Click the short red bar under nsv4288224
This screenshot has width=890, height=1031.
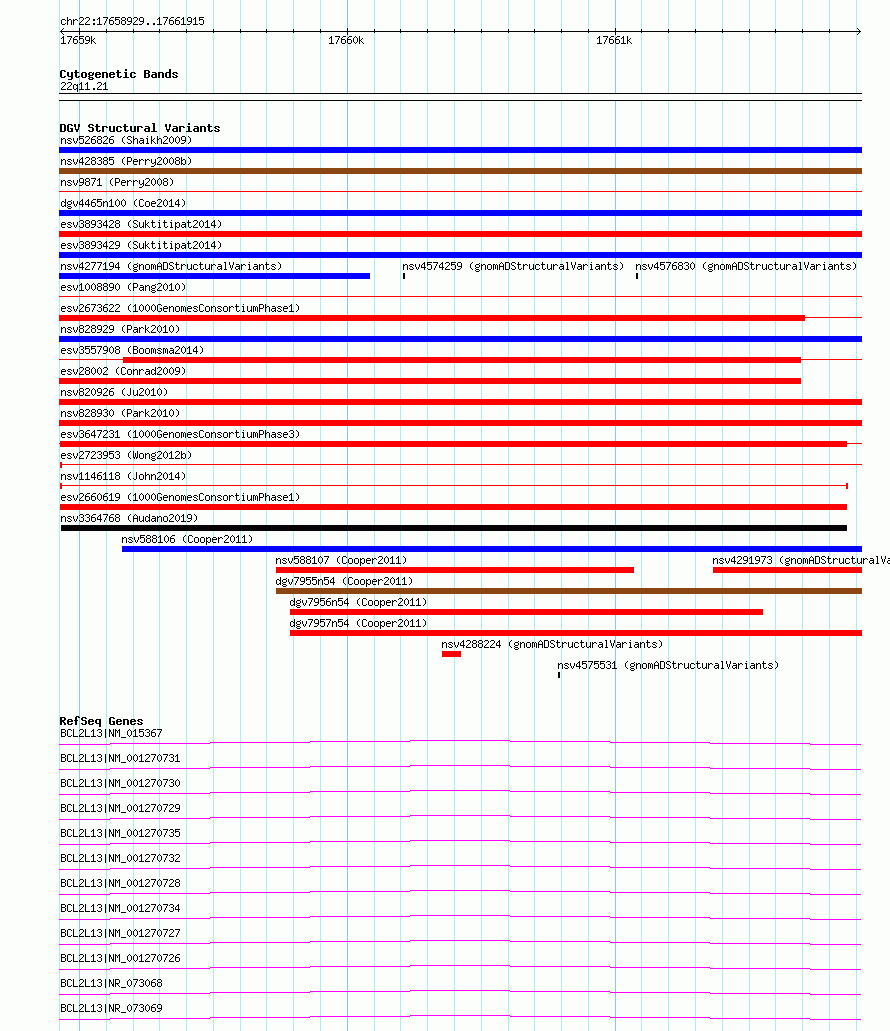pos(452,654)
